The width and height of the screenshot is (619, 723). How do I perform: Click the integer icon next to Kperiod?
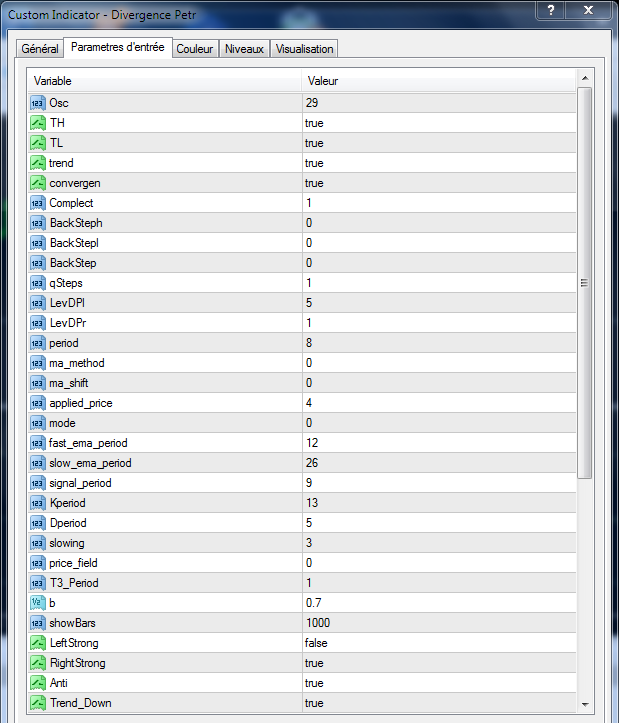coord(38,503)
